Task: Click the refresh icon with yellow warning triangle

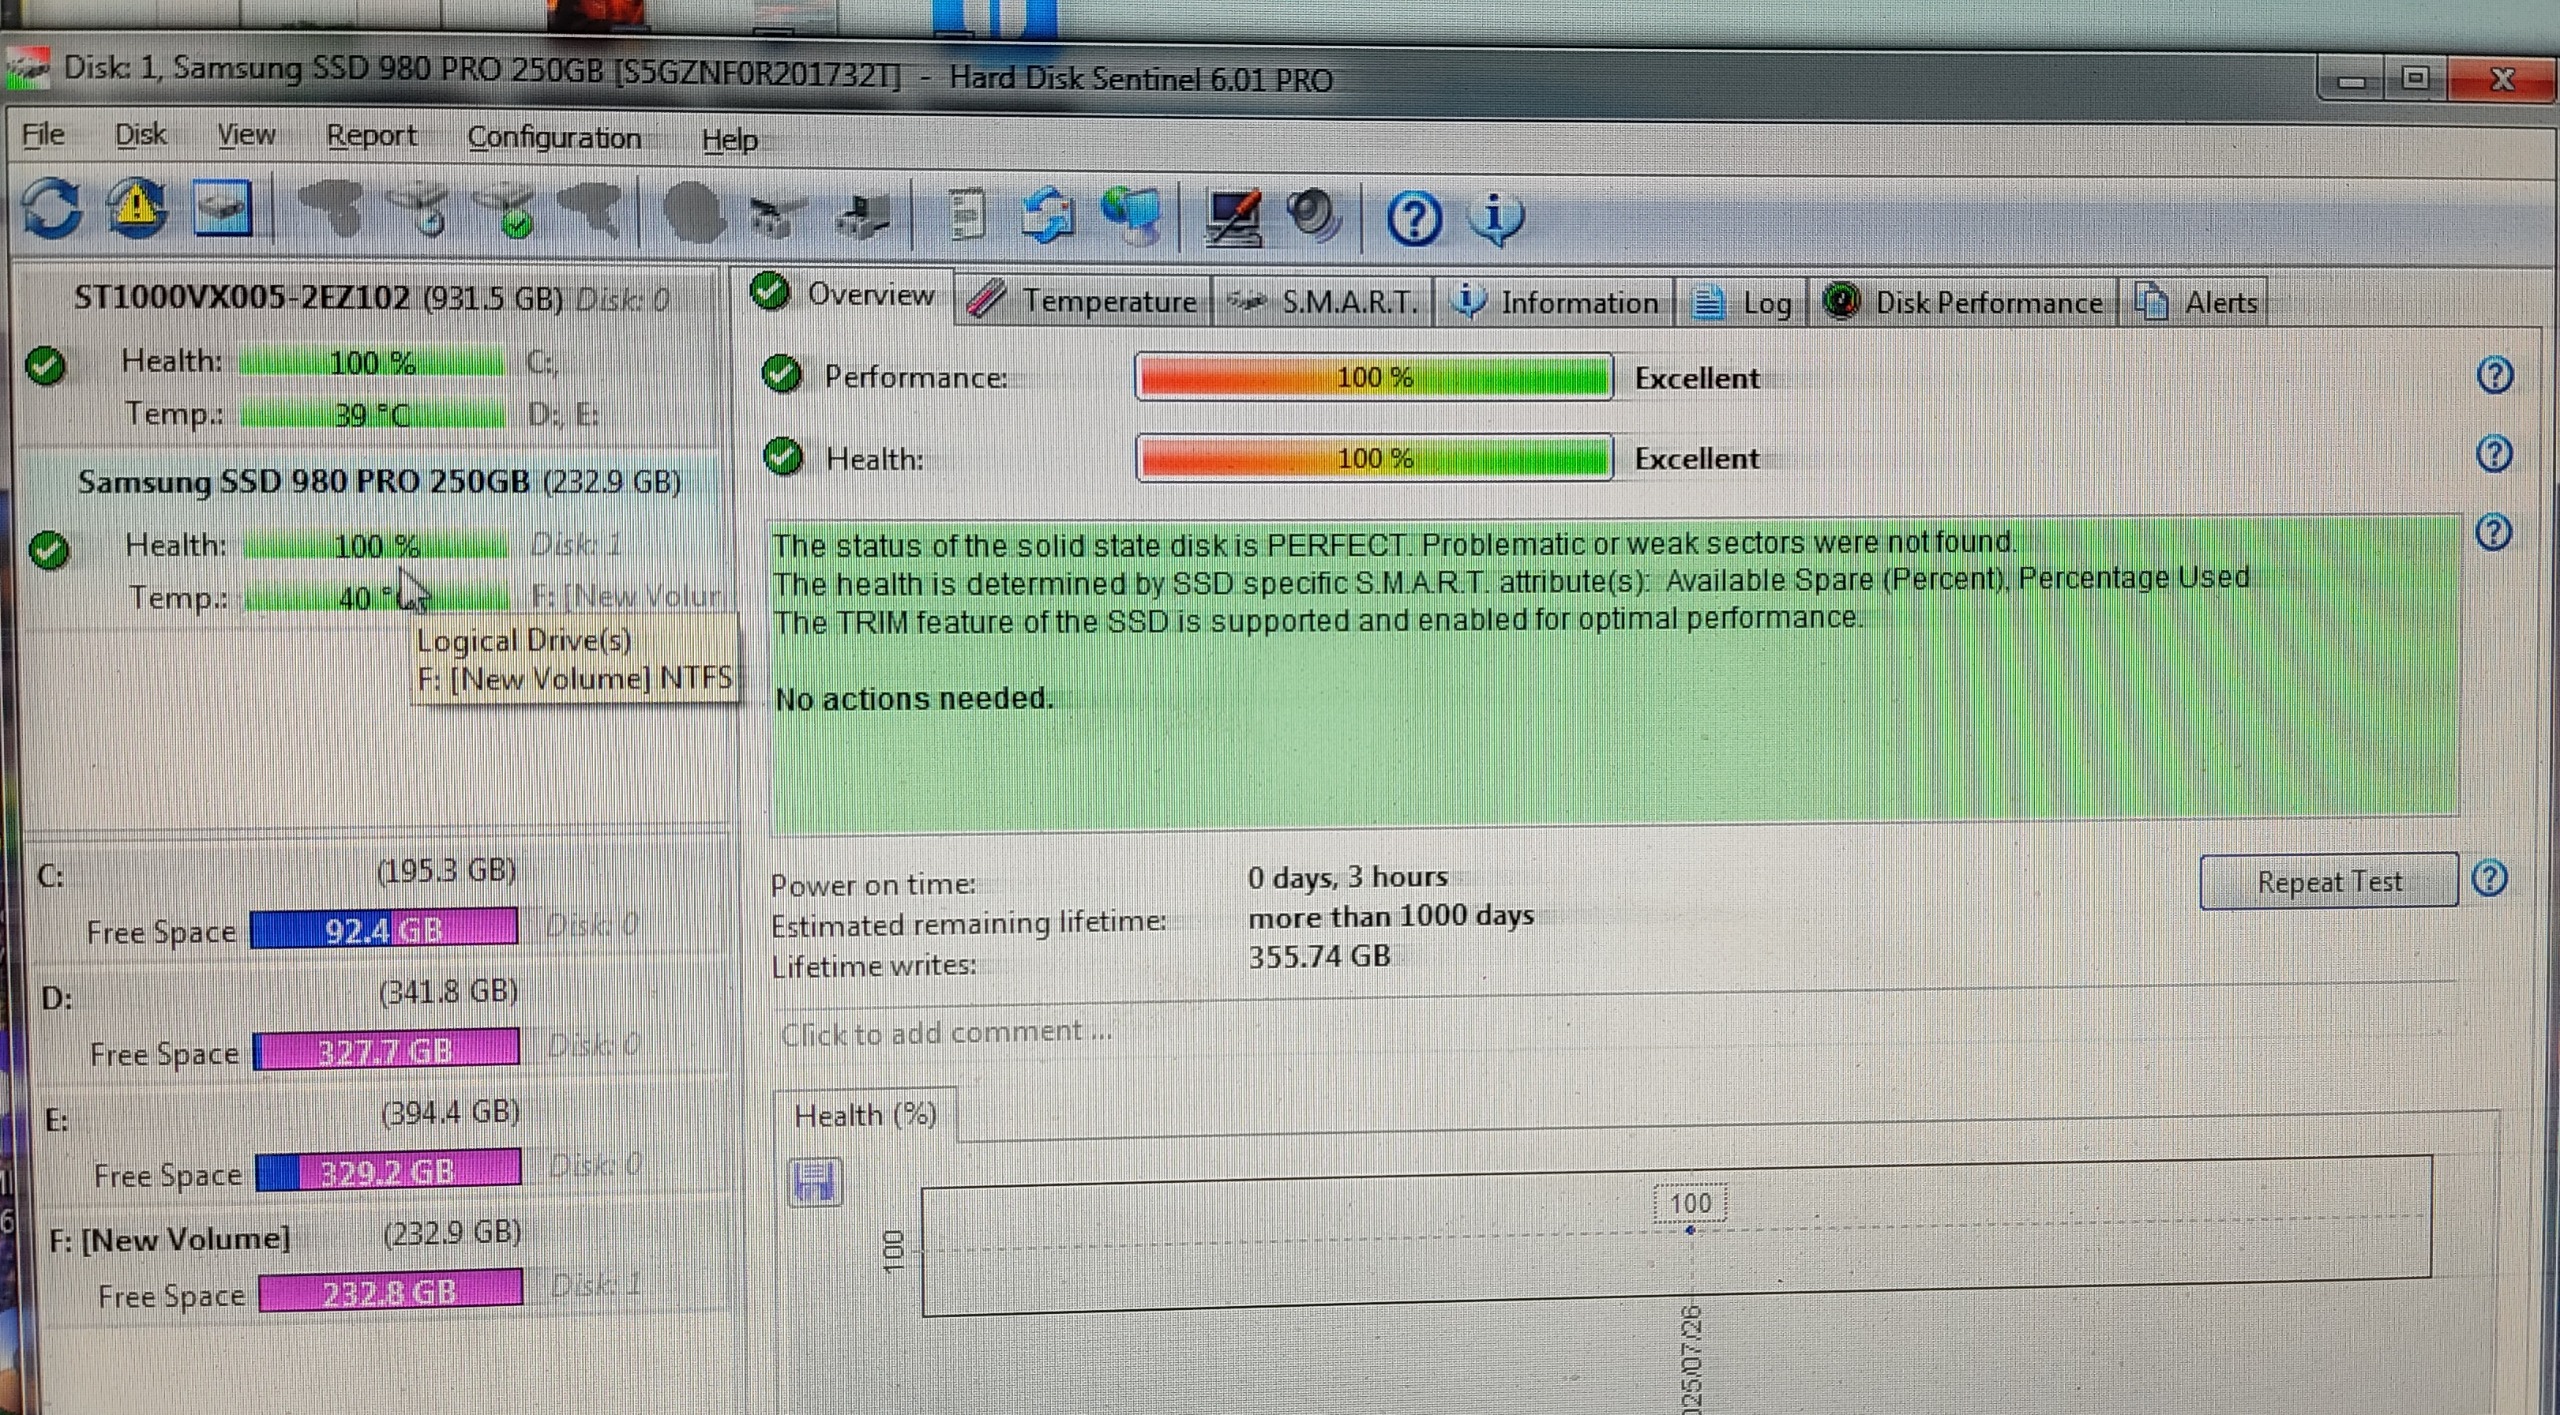Action: tap(137, 208)
